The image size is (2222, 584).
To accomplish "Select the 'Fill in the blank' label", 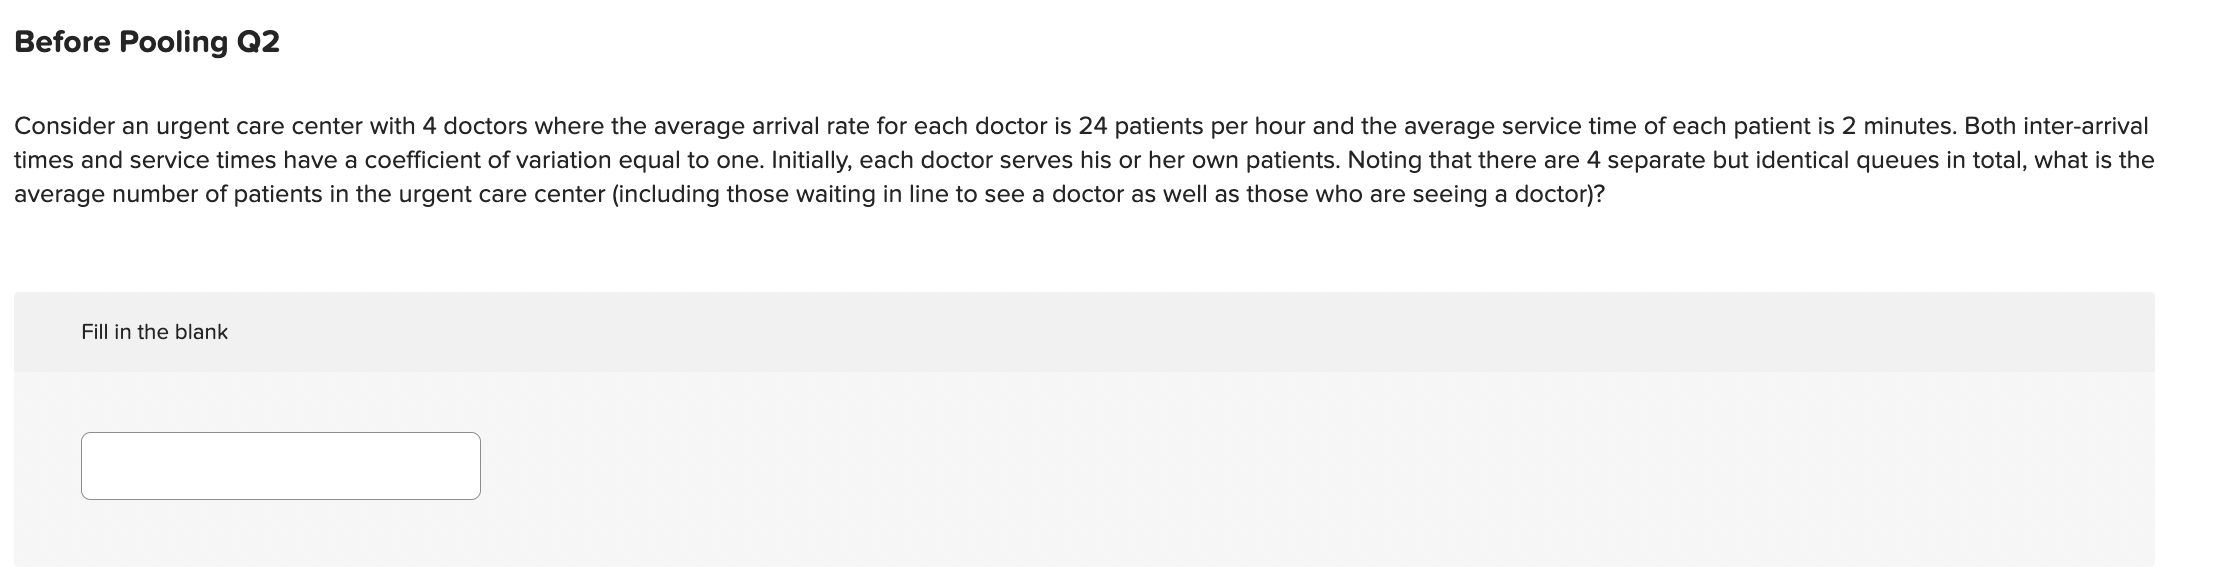I will [x=154, y=331].
